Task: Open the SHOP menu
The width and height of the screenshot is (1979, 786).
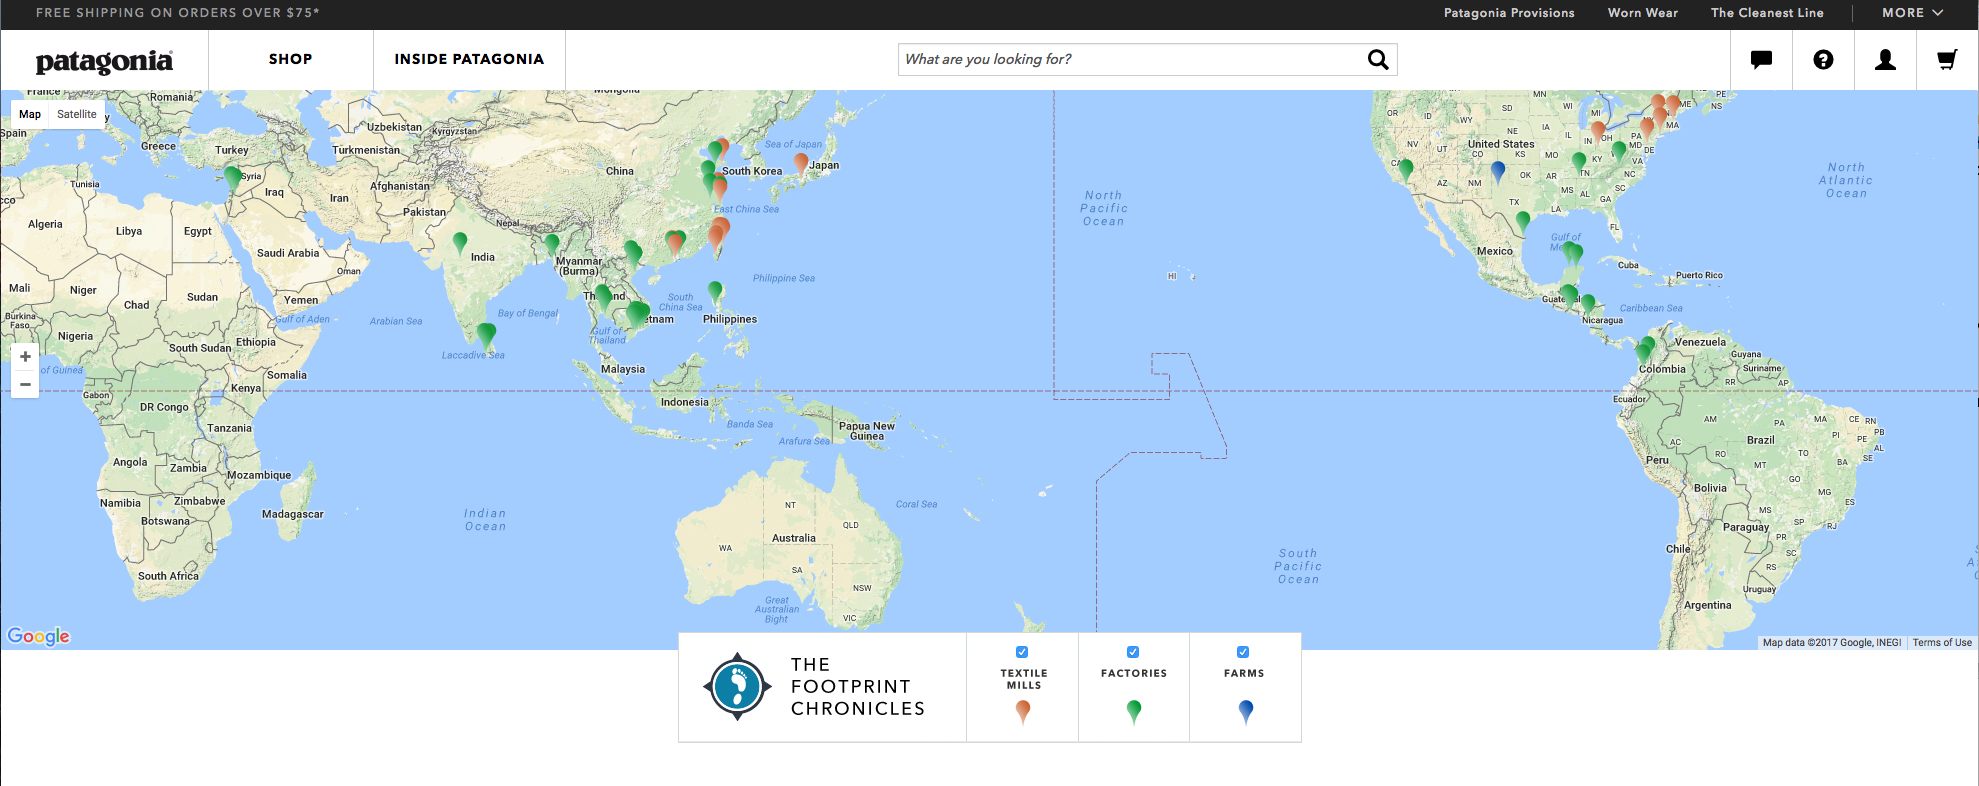Action: click(x=290, y=59)
